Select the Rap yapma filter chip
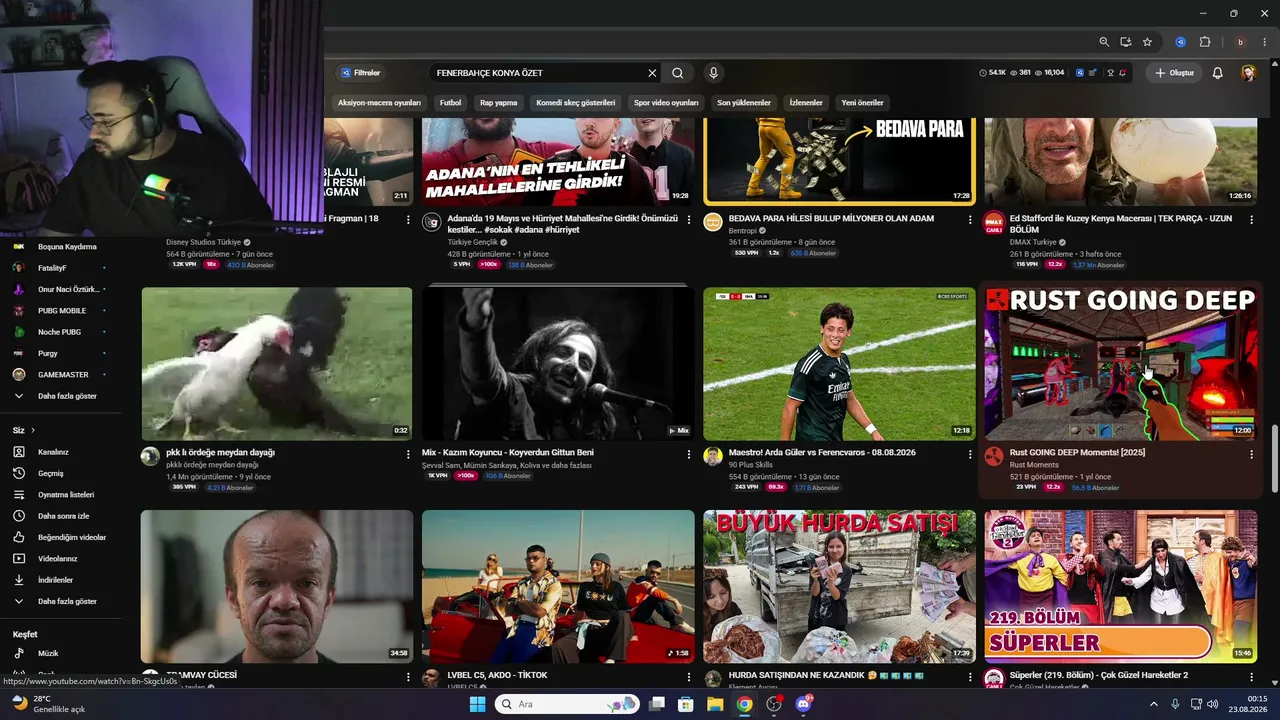The width and height of the screenshot is (1280, 720). (499, 103)
